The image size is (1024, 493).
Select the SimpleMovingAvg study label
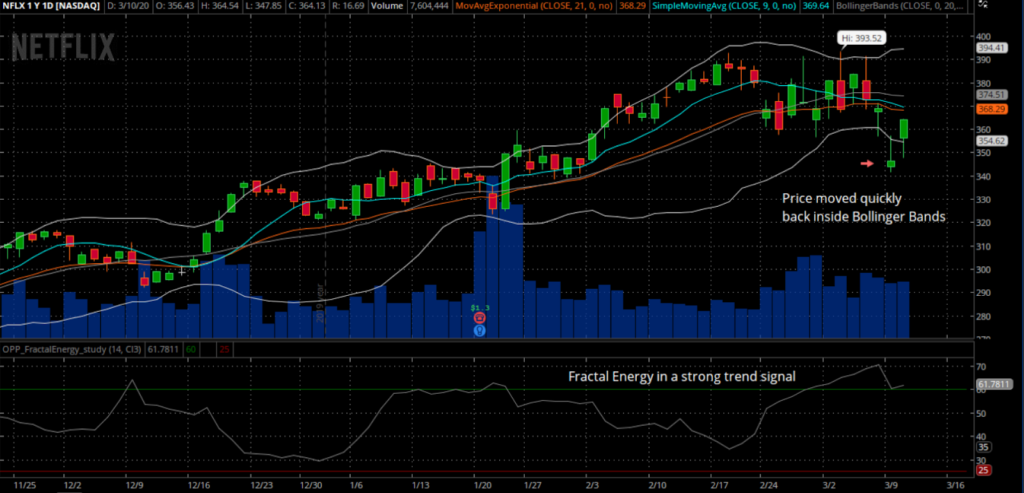724,6
